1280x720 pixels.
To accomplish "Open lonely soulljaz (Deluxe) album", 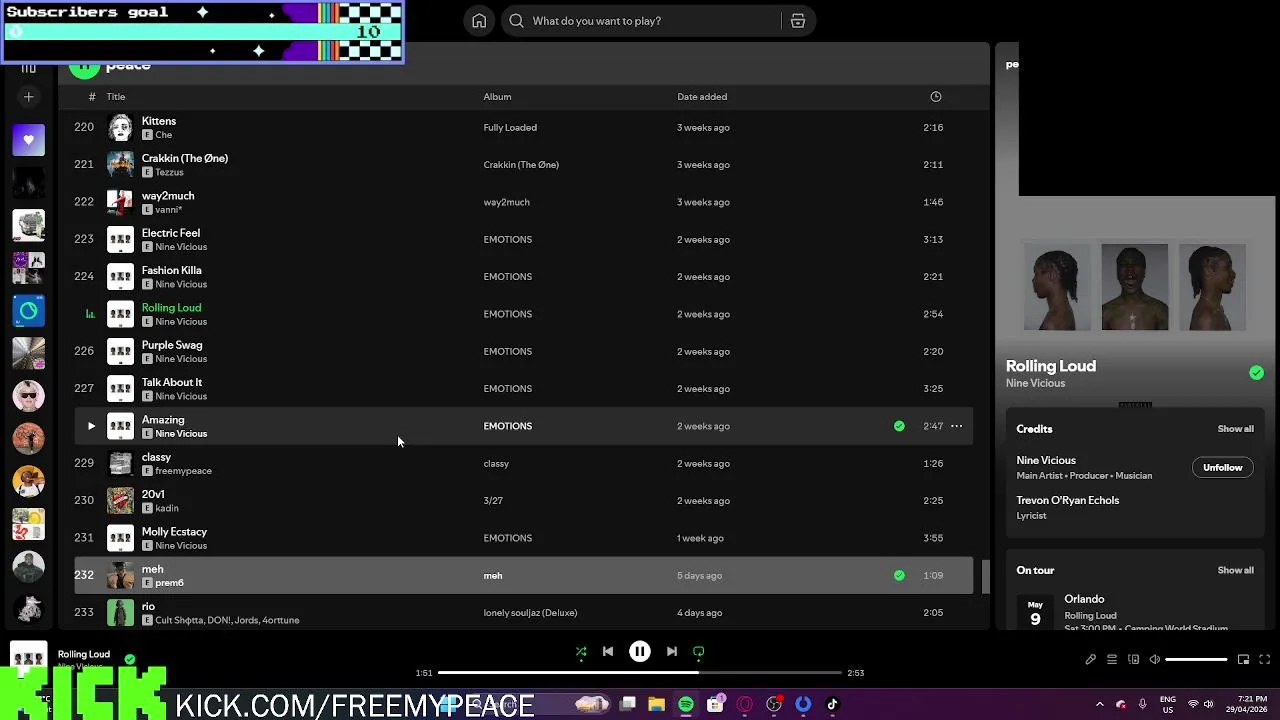I will (530, 613).
